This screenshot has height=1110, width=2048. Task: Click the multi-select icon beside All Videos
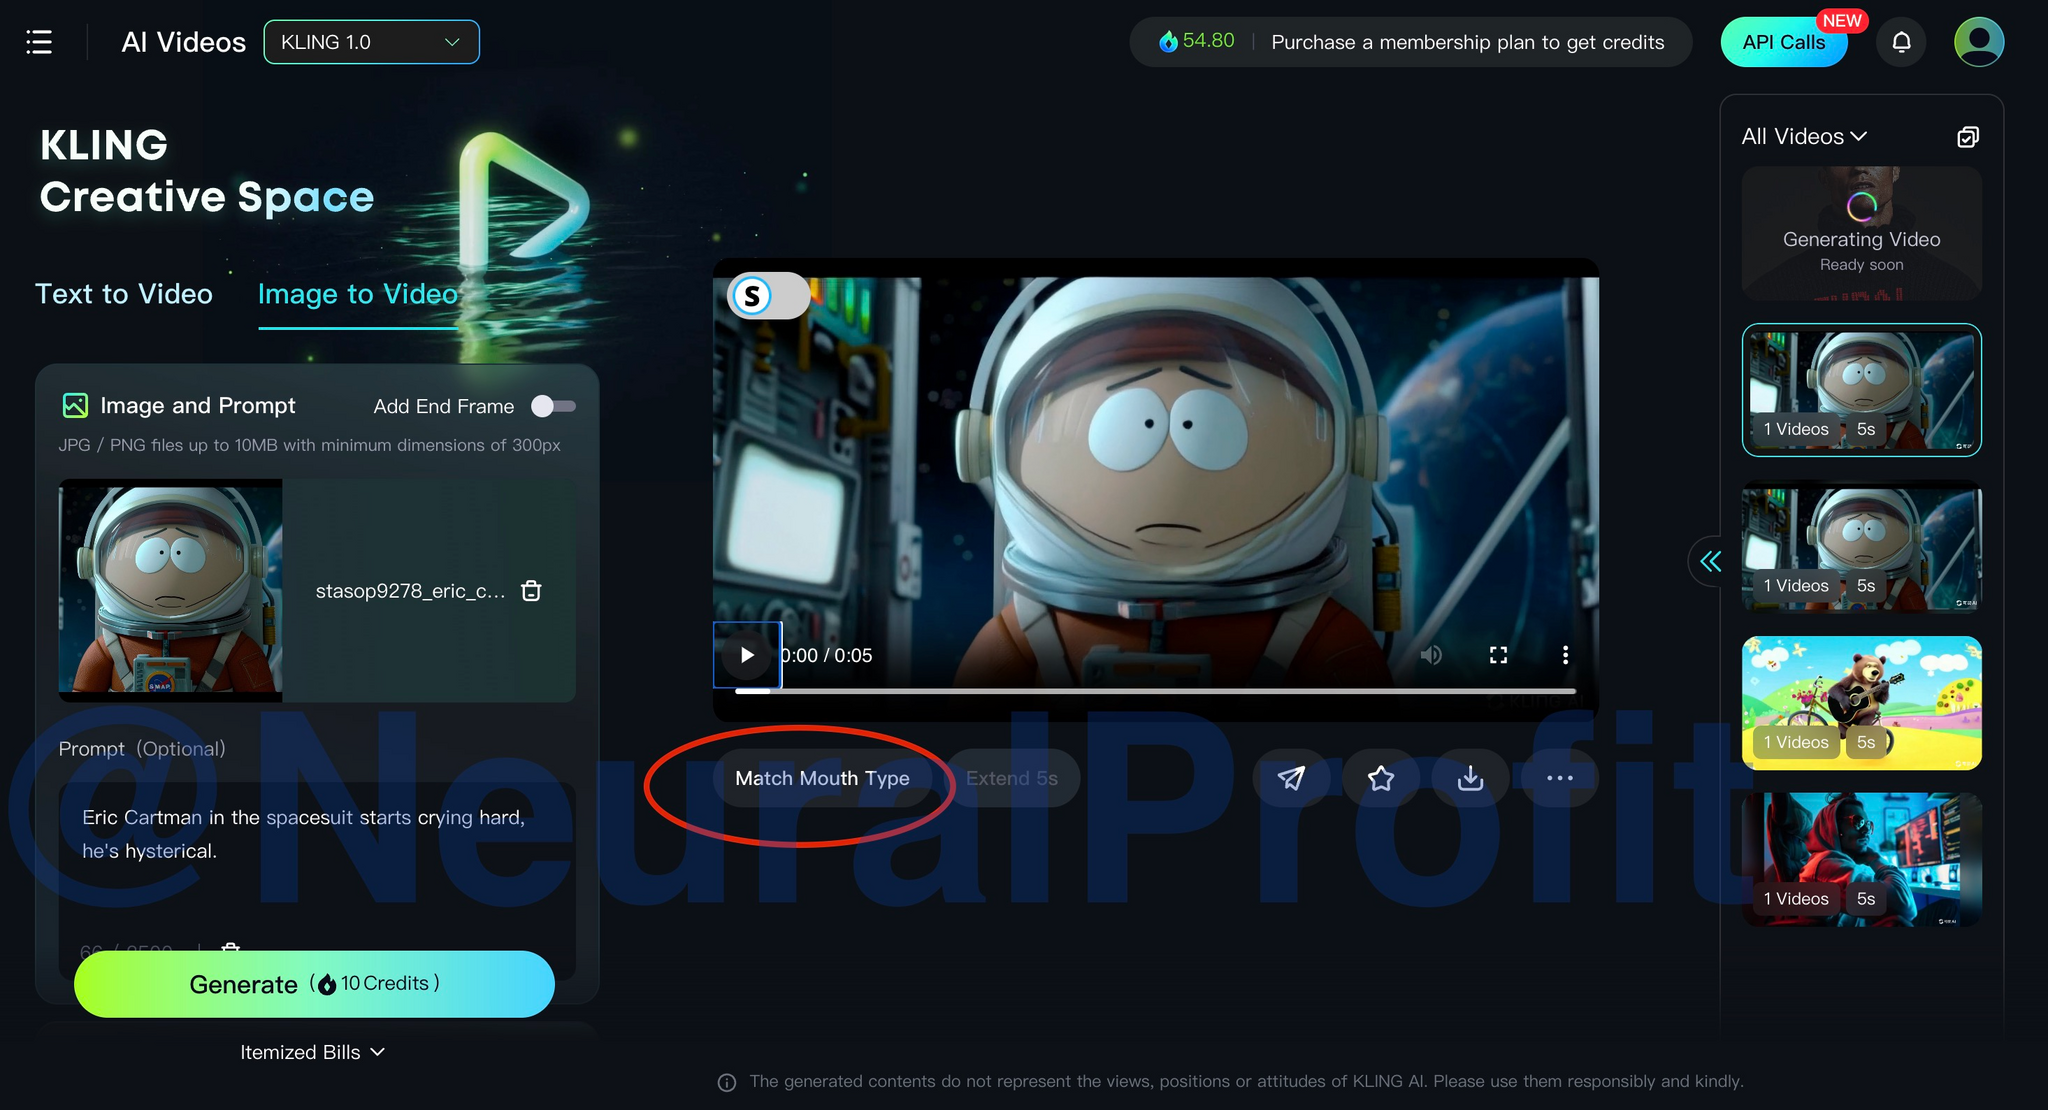click(1967, 137)
